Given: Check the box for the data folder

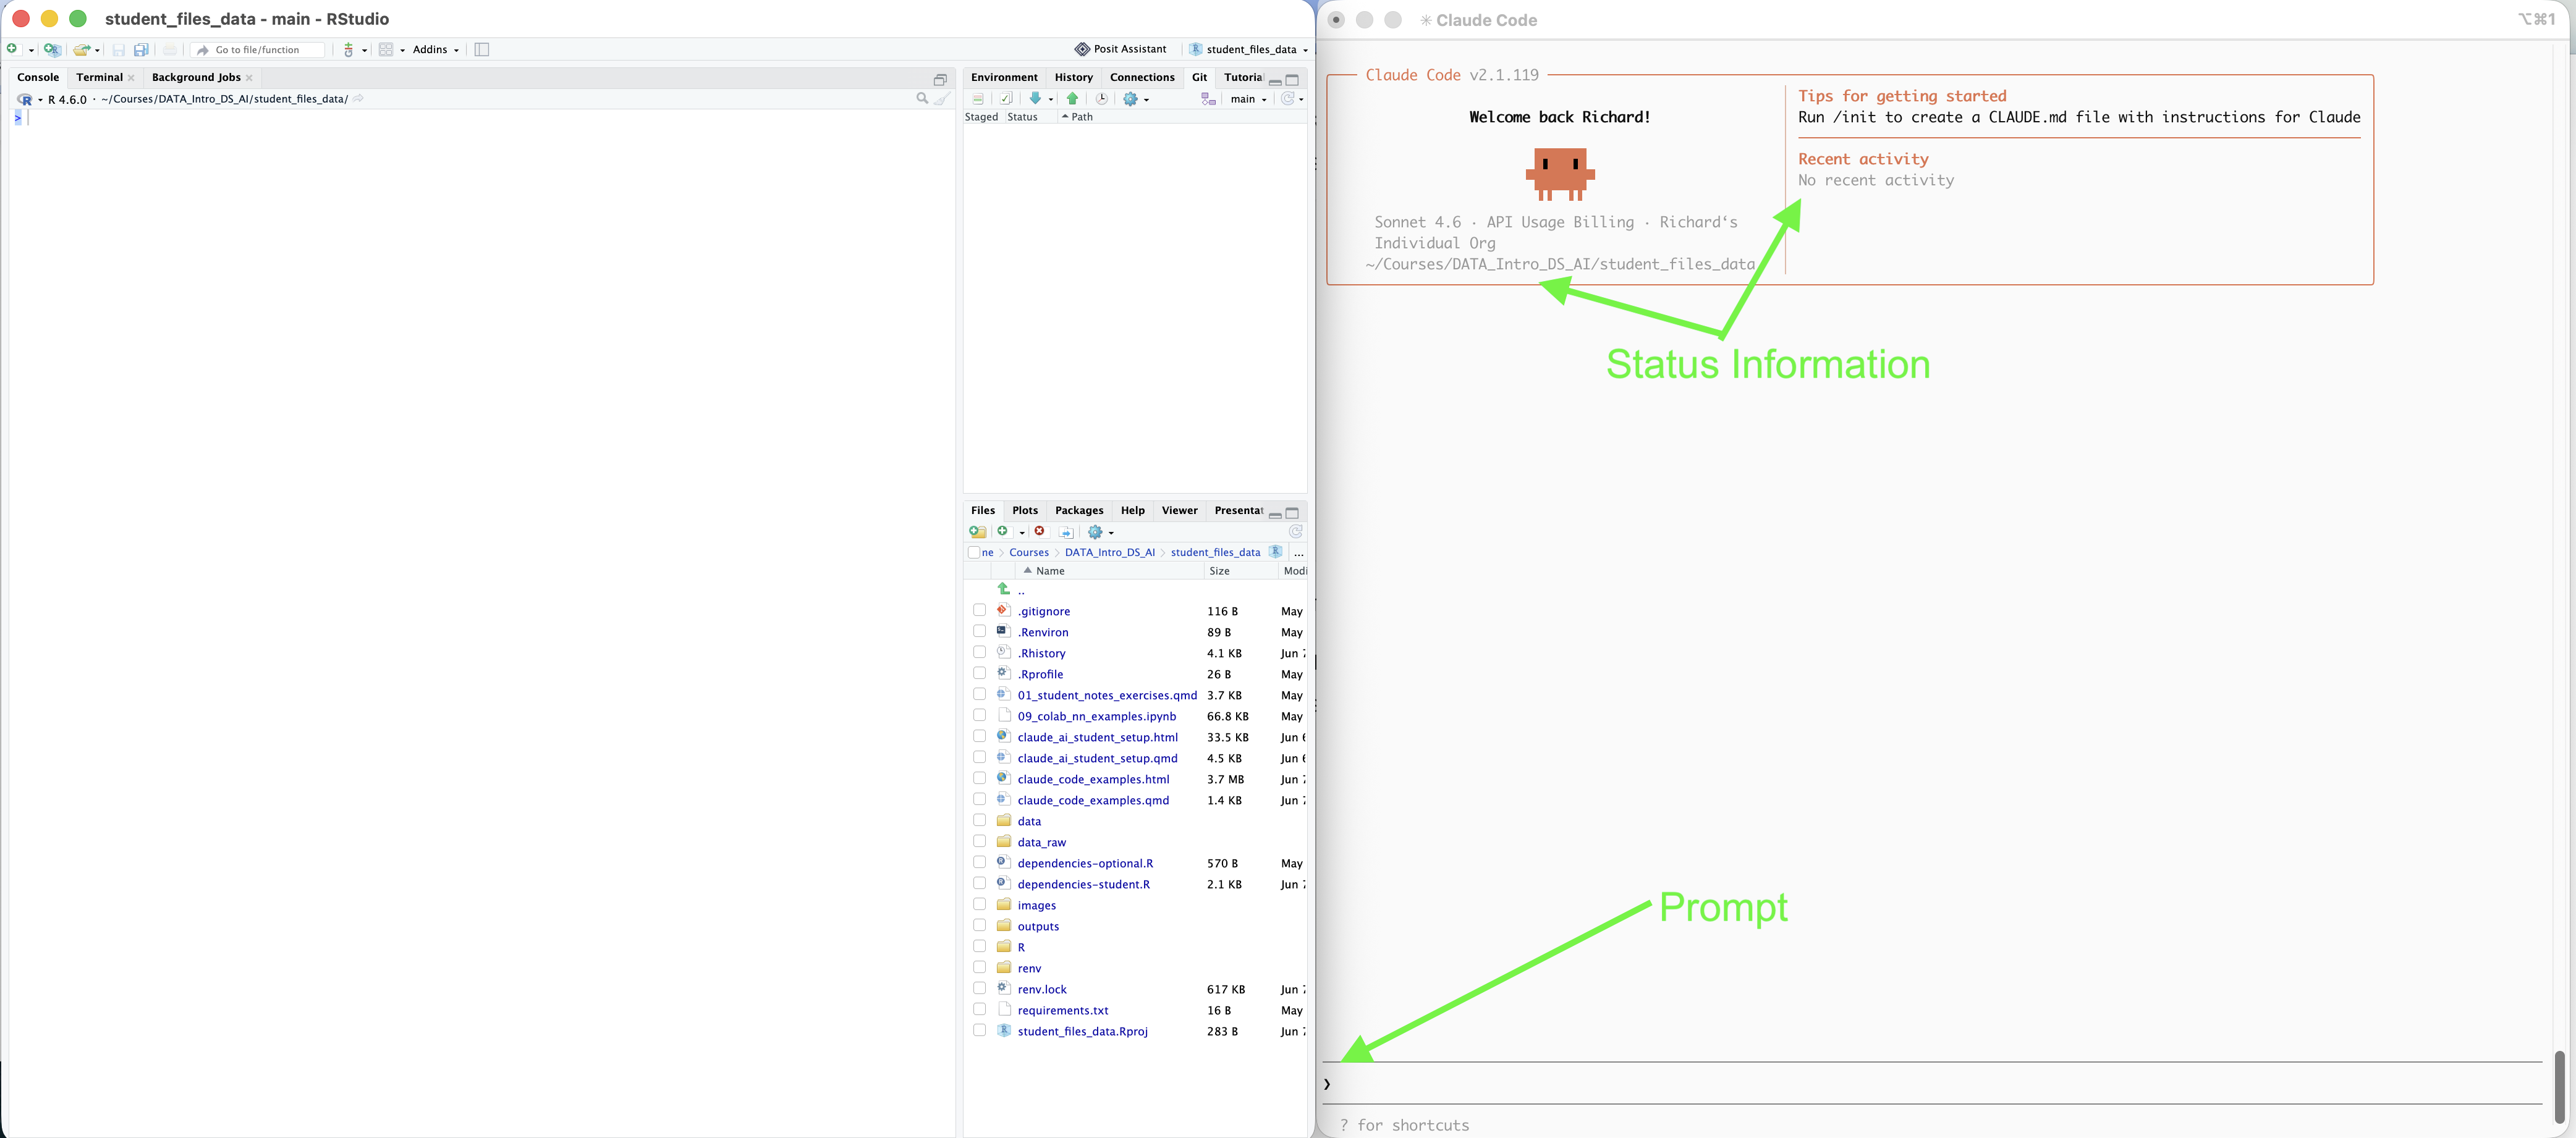Looking at the screenshot, I should 979,820.
